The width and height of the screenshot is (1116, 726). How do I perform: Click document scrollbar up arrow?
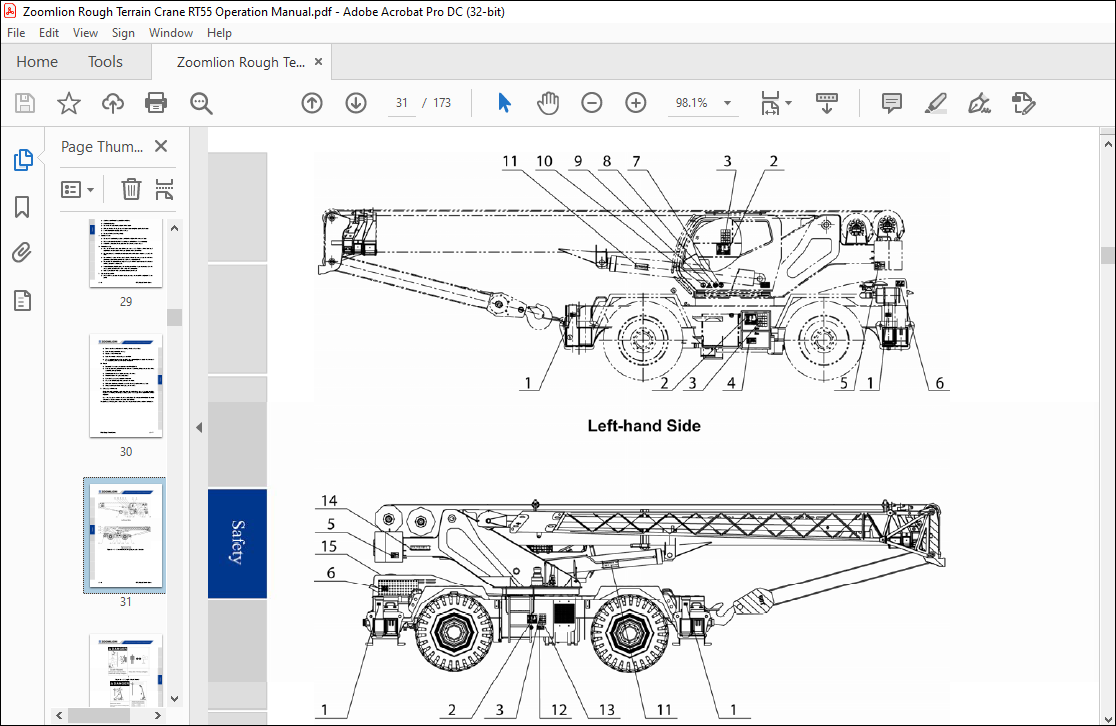tap(1108, 143)
